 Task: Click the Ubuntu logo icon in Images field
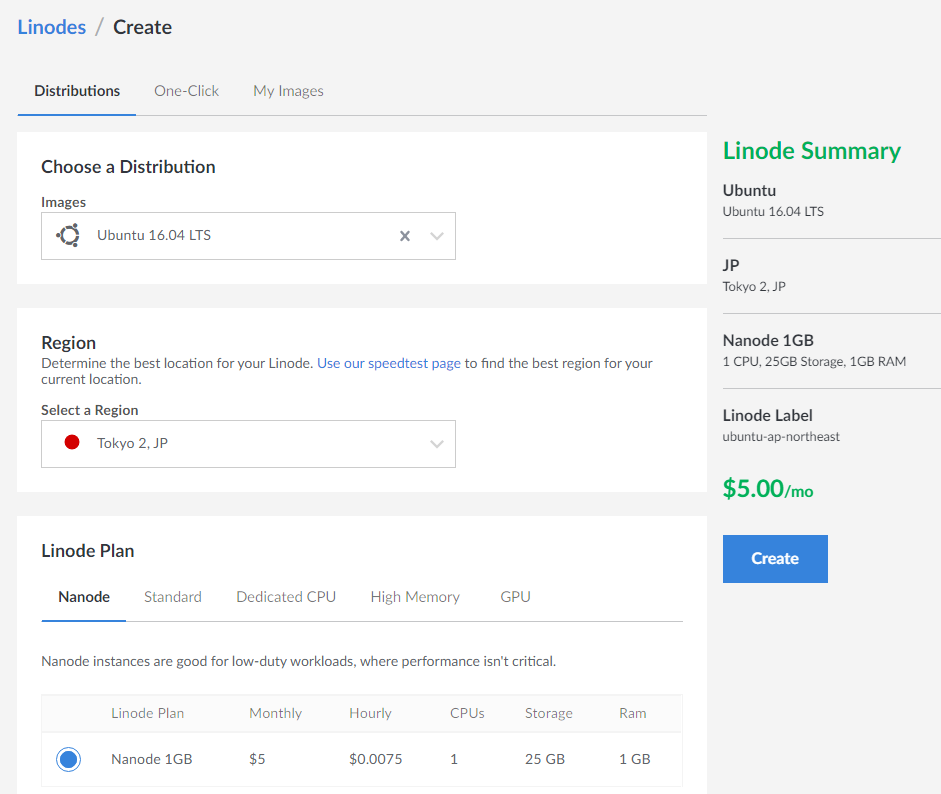pyautogui.click(x=68, y=235)
